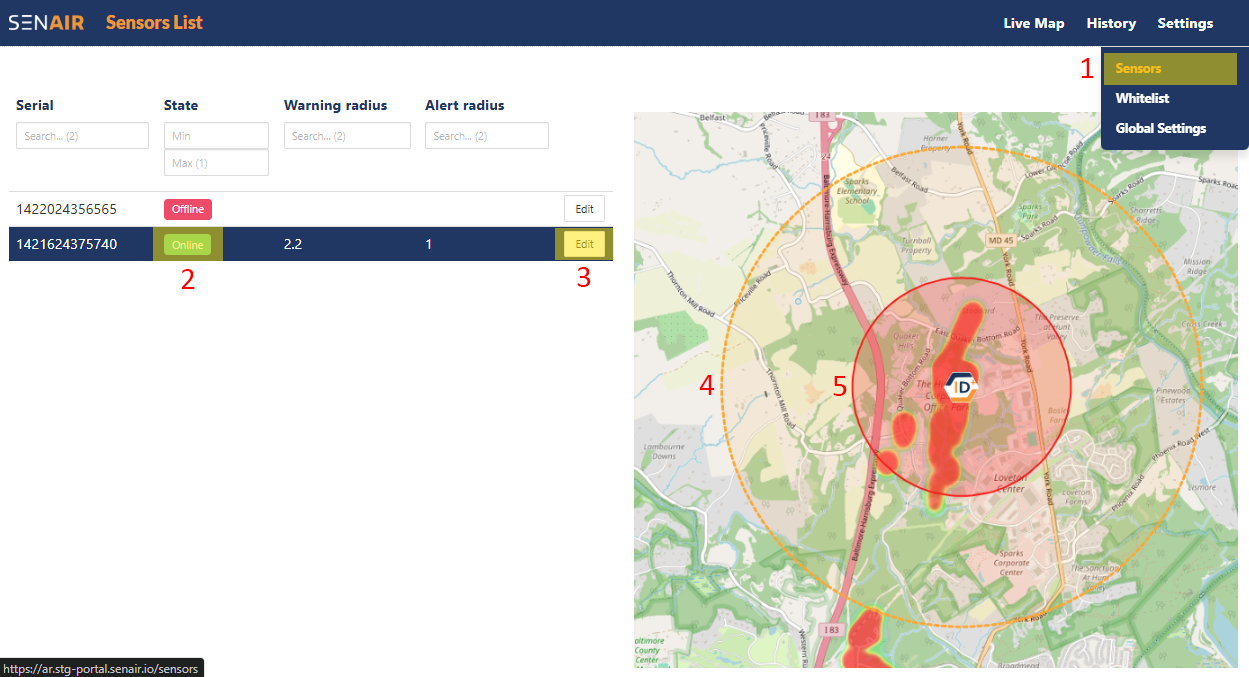Click the Offline status badge
The height and width of the screenshot is (677, 1249).
(188, 209)
